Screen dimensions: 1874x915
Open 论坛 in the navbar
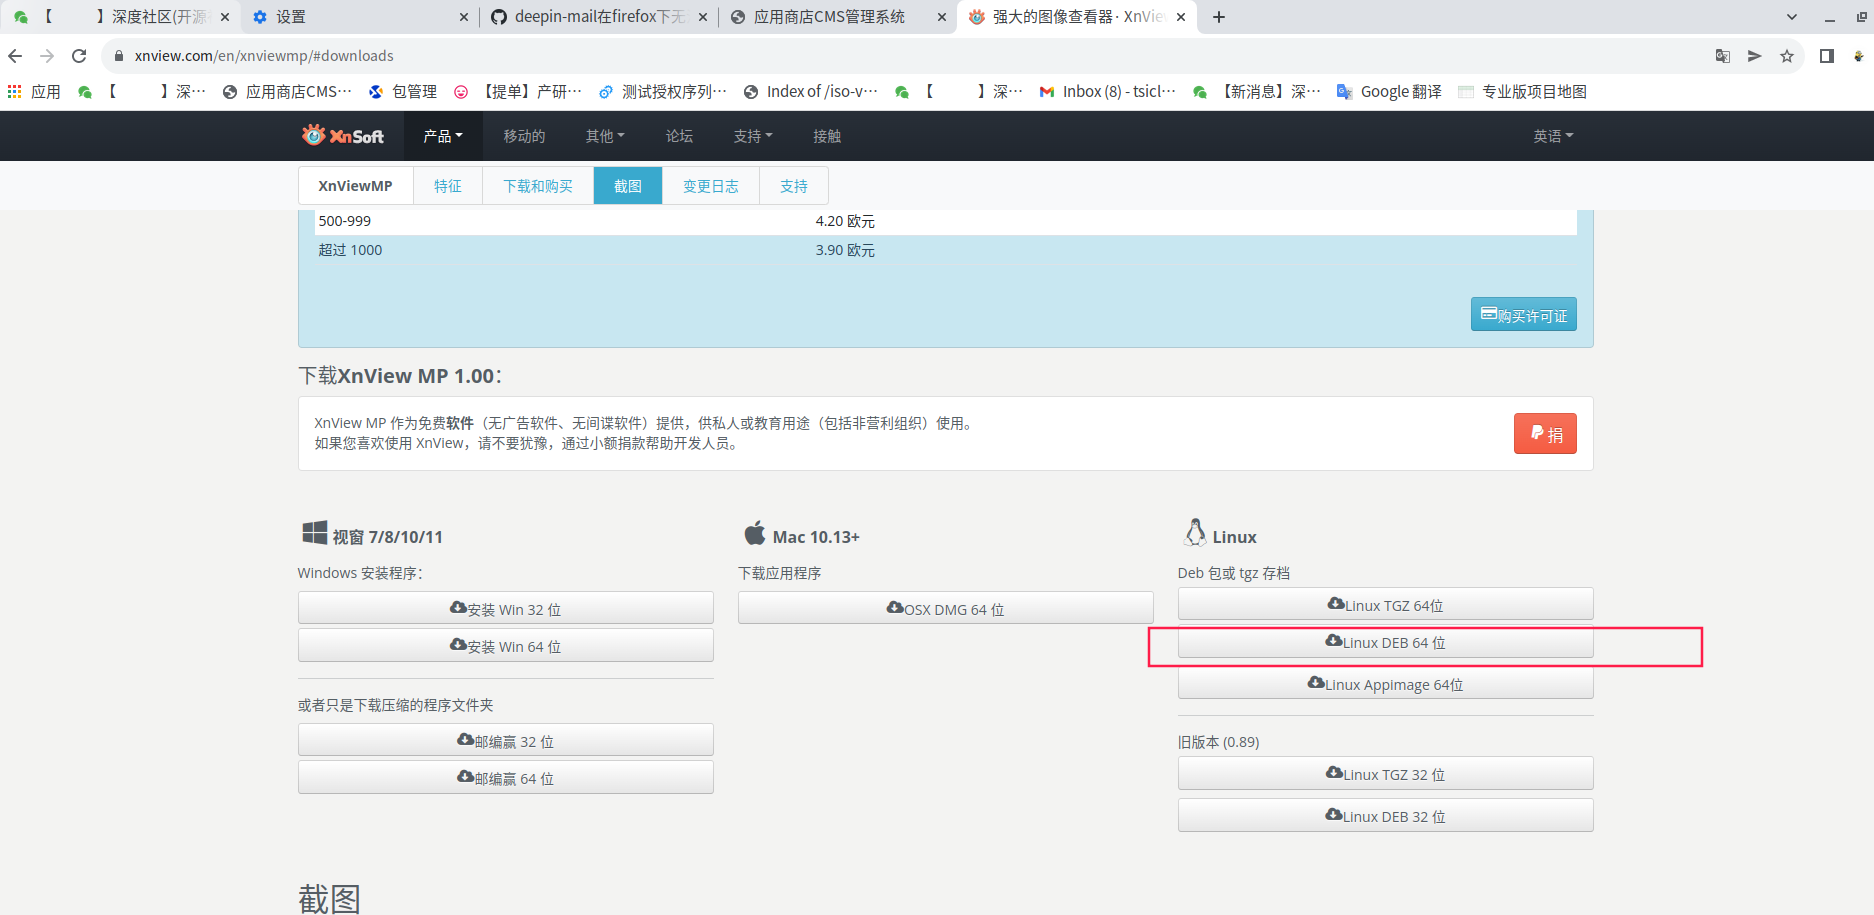click(679, 136)
